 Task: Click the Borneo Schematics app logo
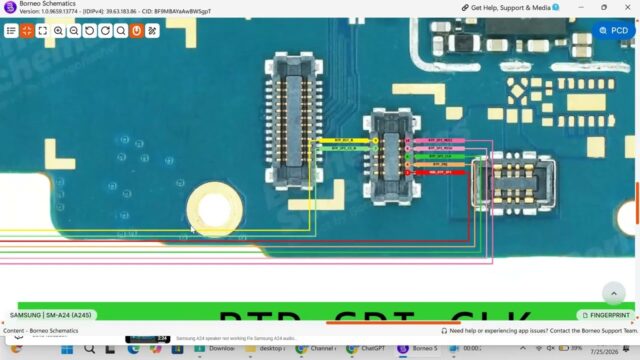coord(10,7)
